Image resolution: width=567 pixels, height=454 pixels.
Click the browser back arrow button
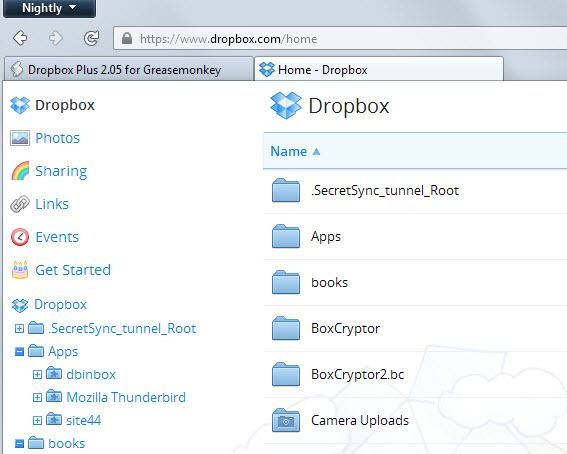pos(20,38)
